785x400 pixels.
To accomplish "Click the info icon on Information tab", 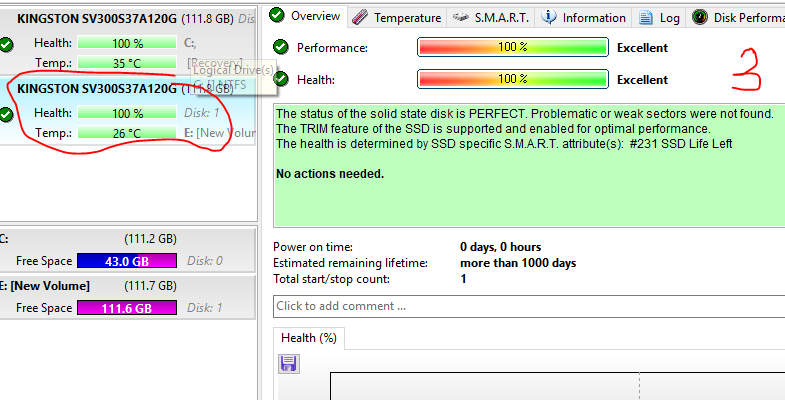I will pos(549,18).
